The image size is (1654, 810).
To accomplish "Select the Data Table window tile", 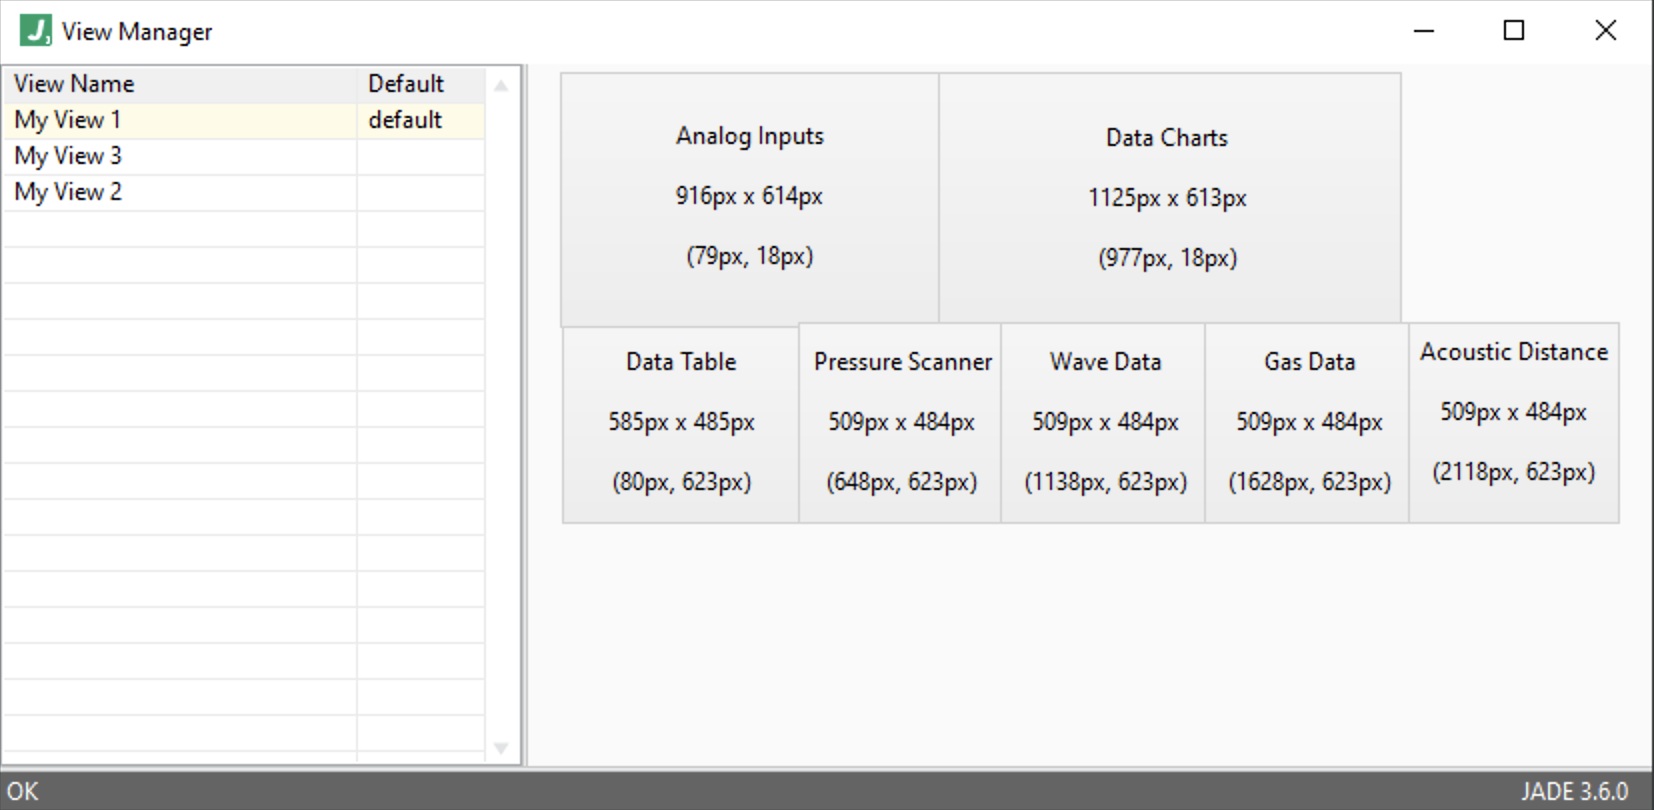I will pos(681,424).
